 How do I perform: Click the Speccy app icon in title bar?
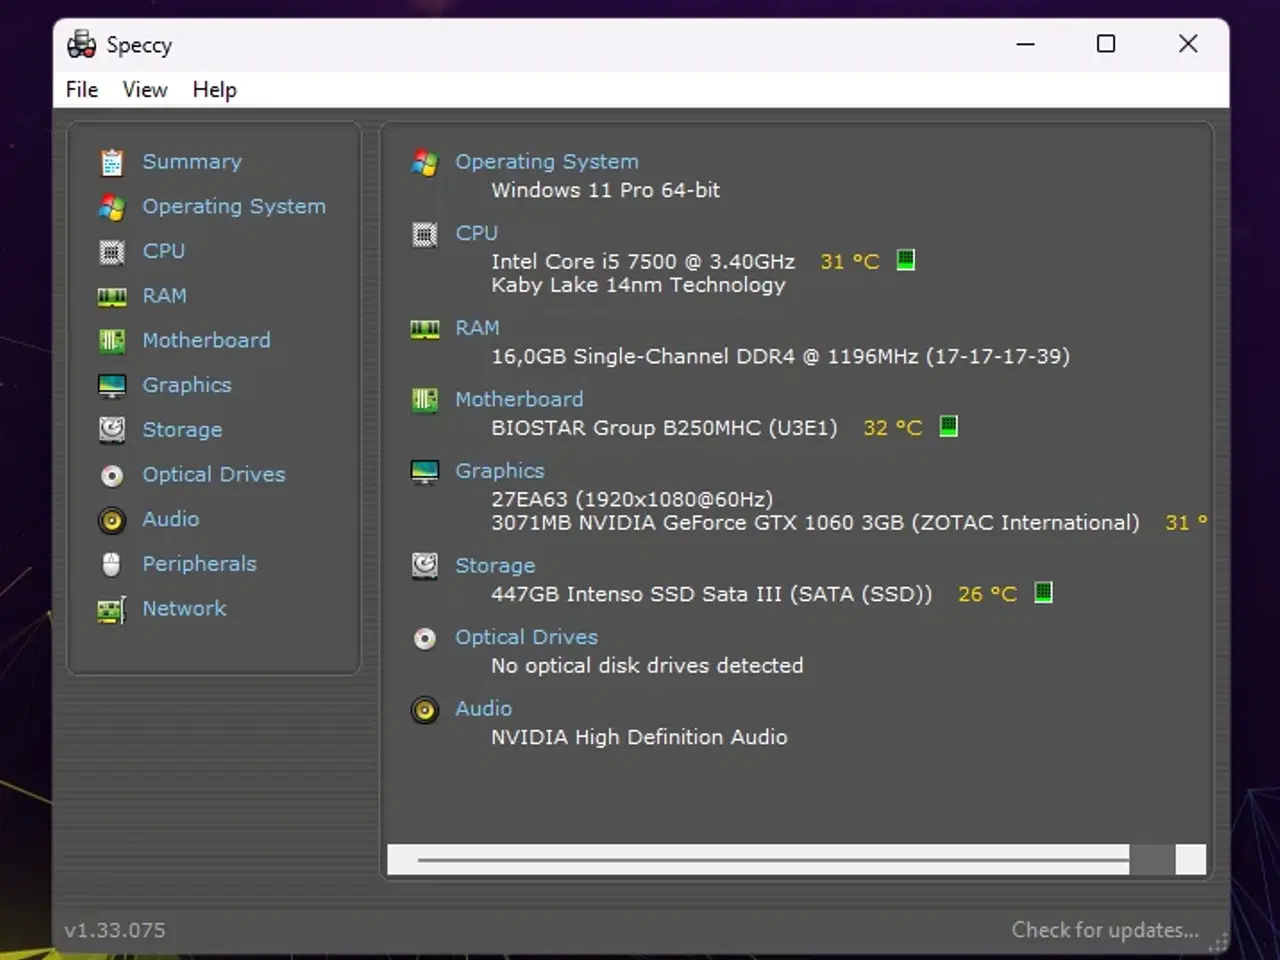click(81, 44)
